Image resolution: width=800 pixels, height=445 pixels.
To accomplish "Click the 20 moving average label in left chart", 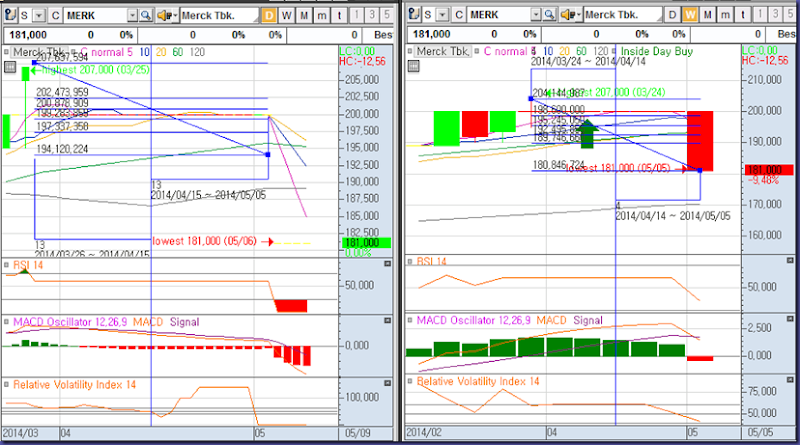I will pos(161,52).
